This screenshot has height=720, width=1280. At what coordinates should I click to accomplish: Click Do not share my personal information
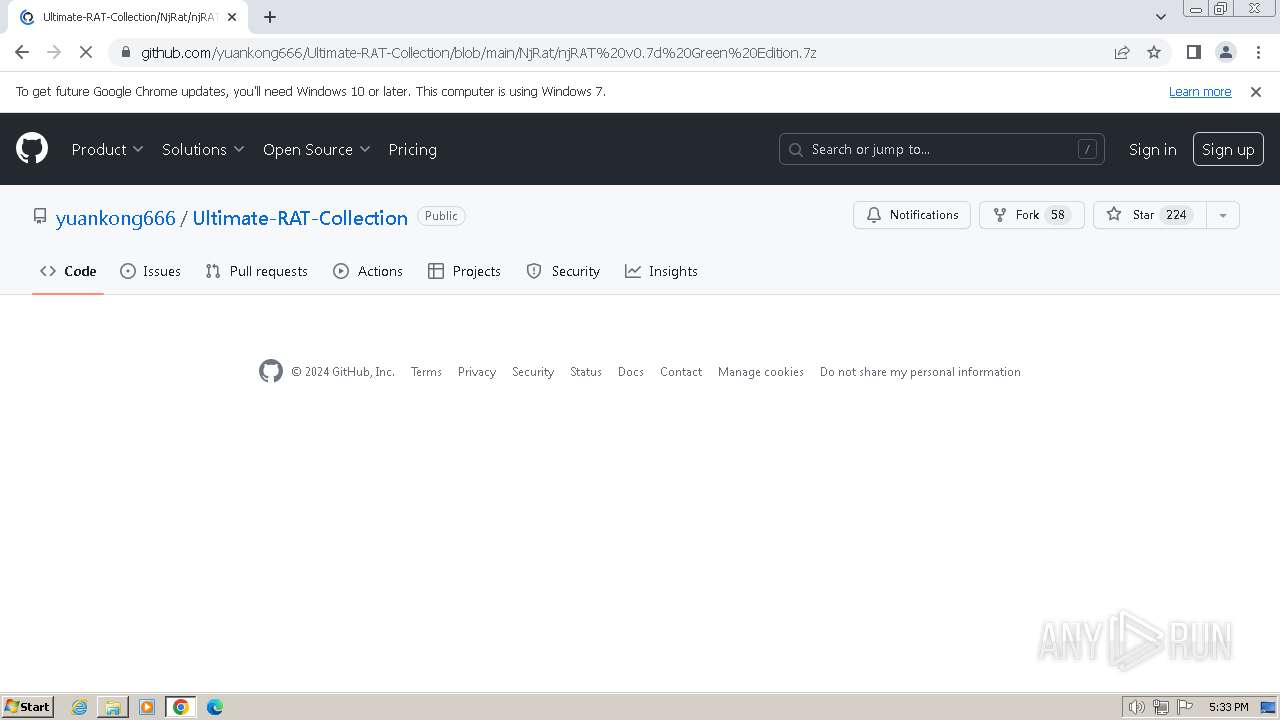click(920, 371)
